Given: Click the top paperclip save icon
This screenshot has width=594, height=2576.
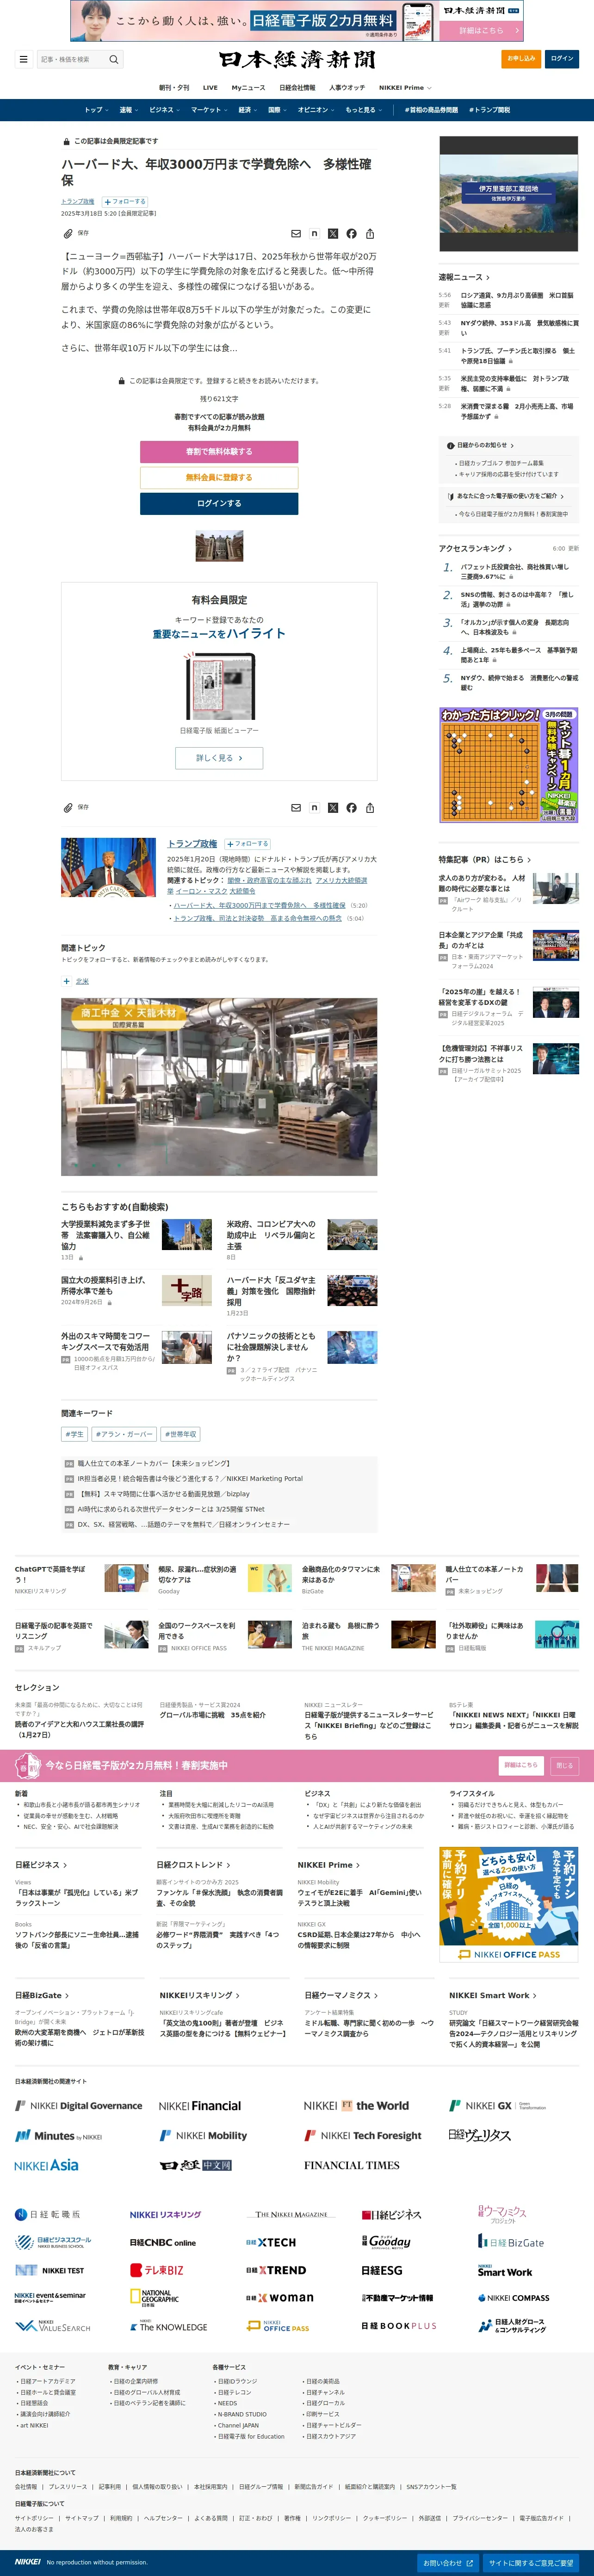Looking at the screenshot, I should point(68,233).
